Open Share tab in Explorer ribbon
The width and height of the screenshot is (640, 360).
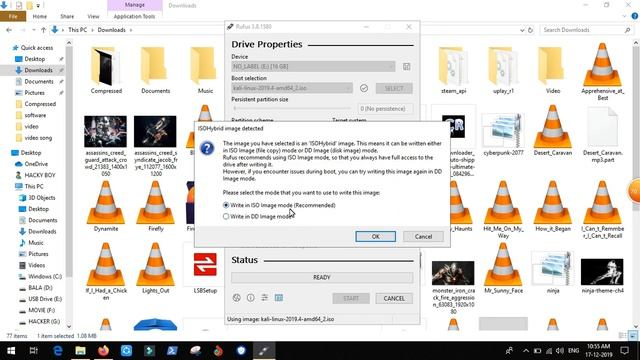pos(67,16)
